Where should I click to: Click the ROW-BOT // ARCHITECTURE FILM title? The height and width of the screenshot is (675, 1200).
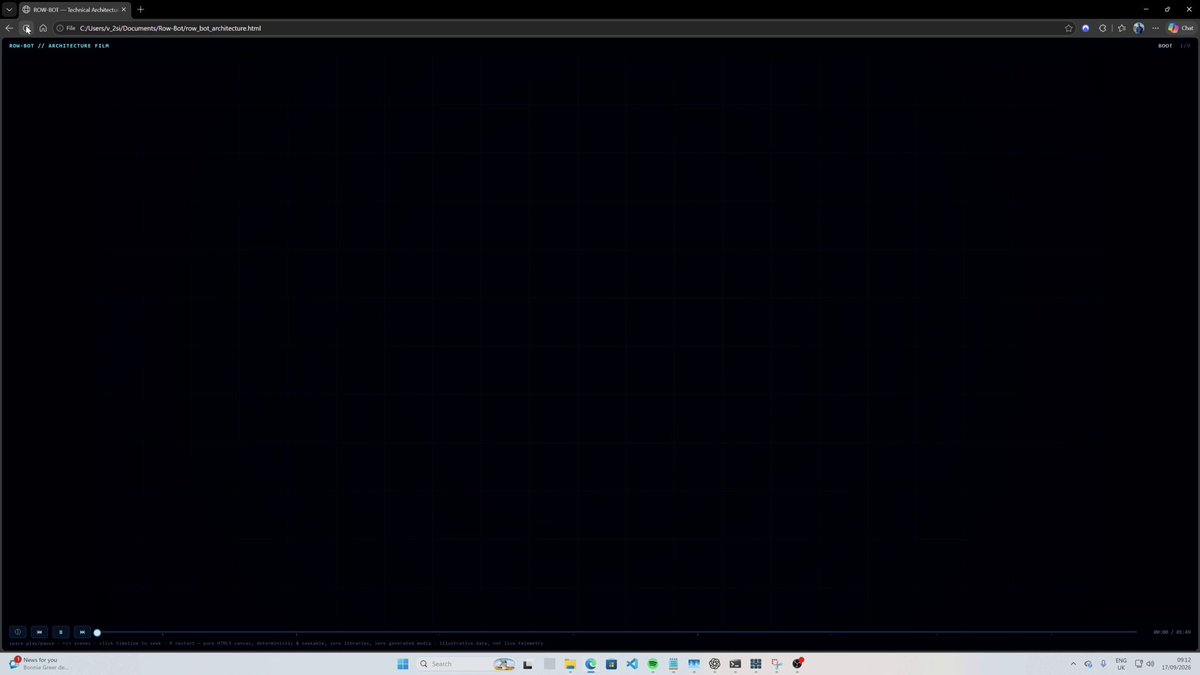[x=59, y=46]
